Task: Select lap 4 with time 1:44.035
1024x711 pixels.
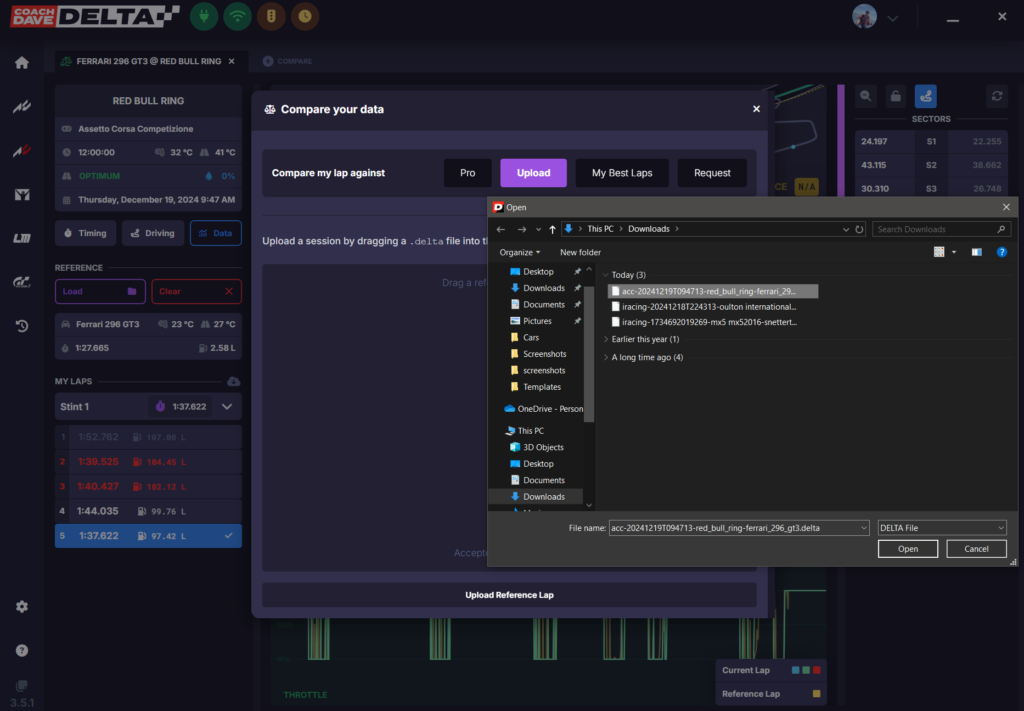Action: 148,511
